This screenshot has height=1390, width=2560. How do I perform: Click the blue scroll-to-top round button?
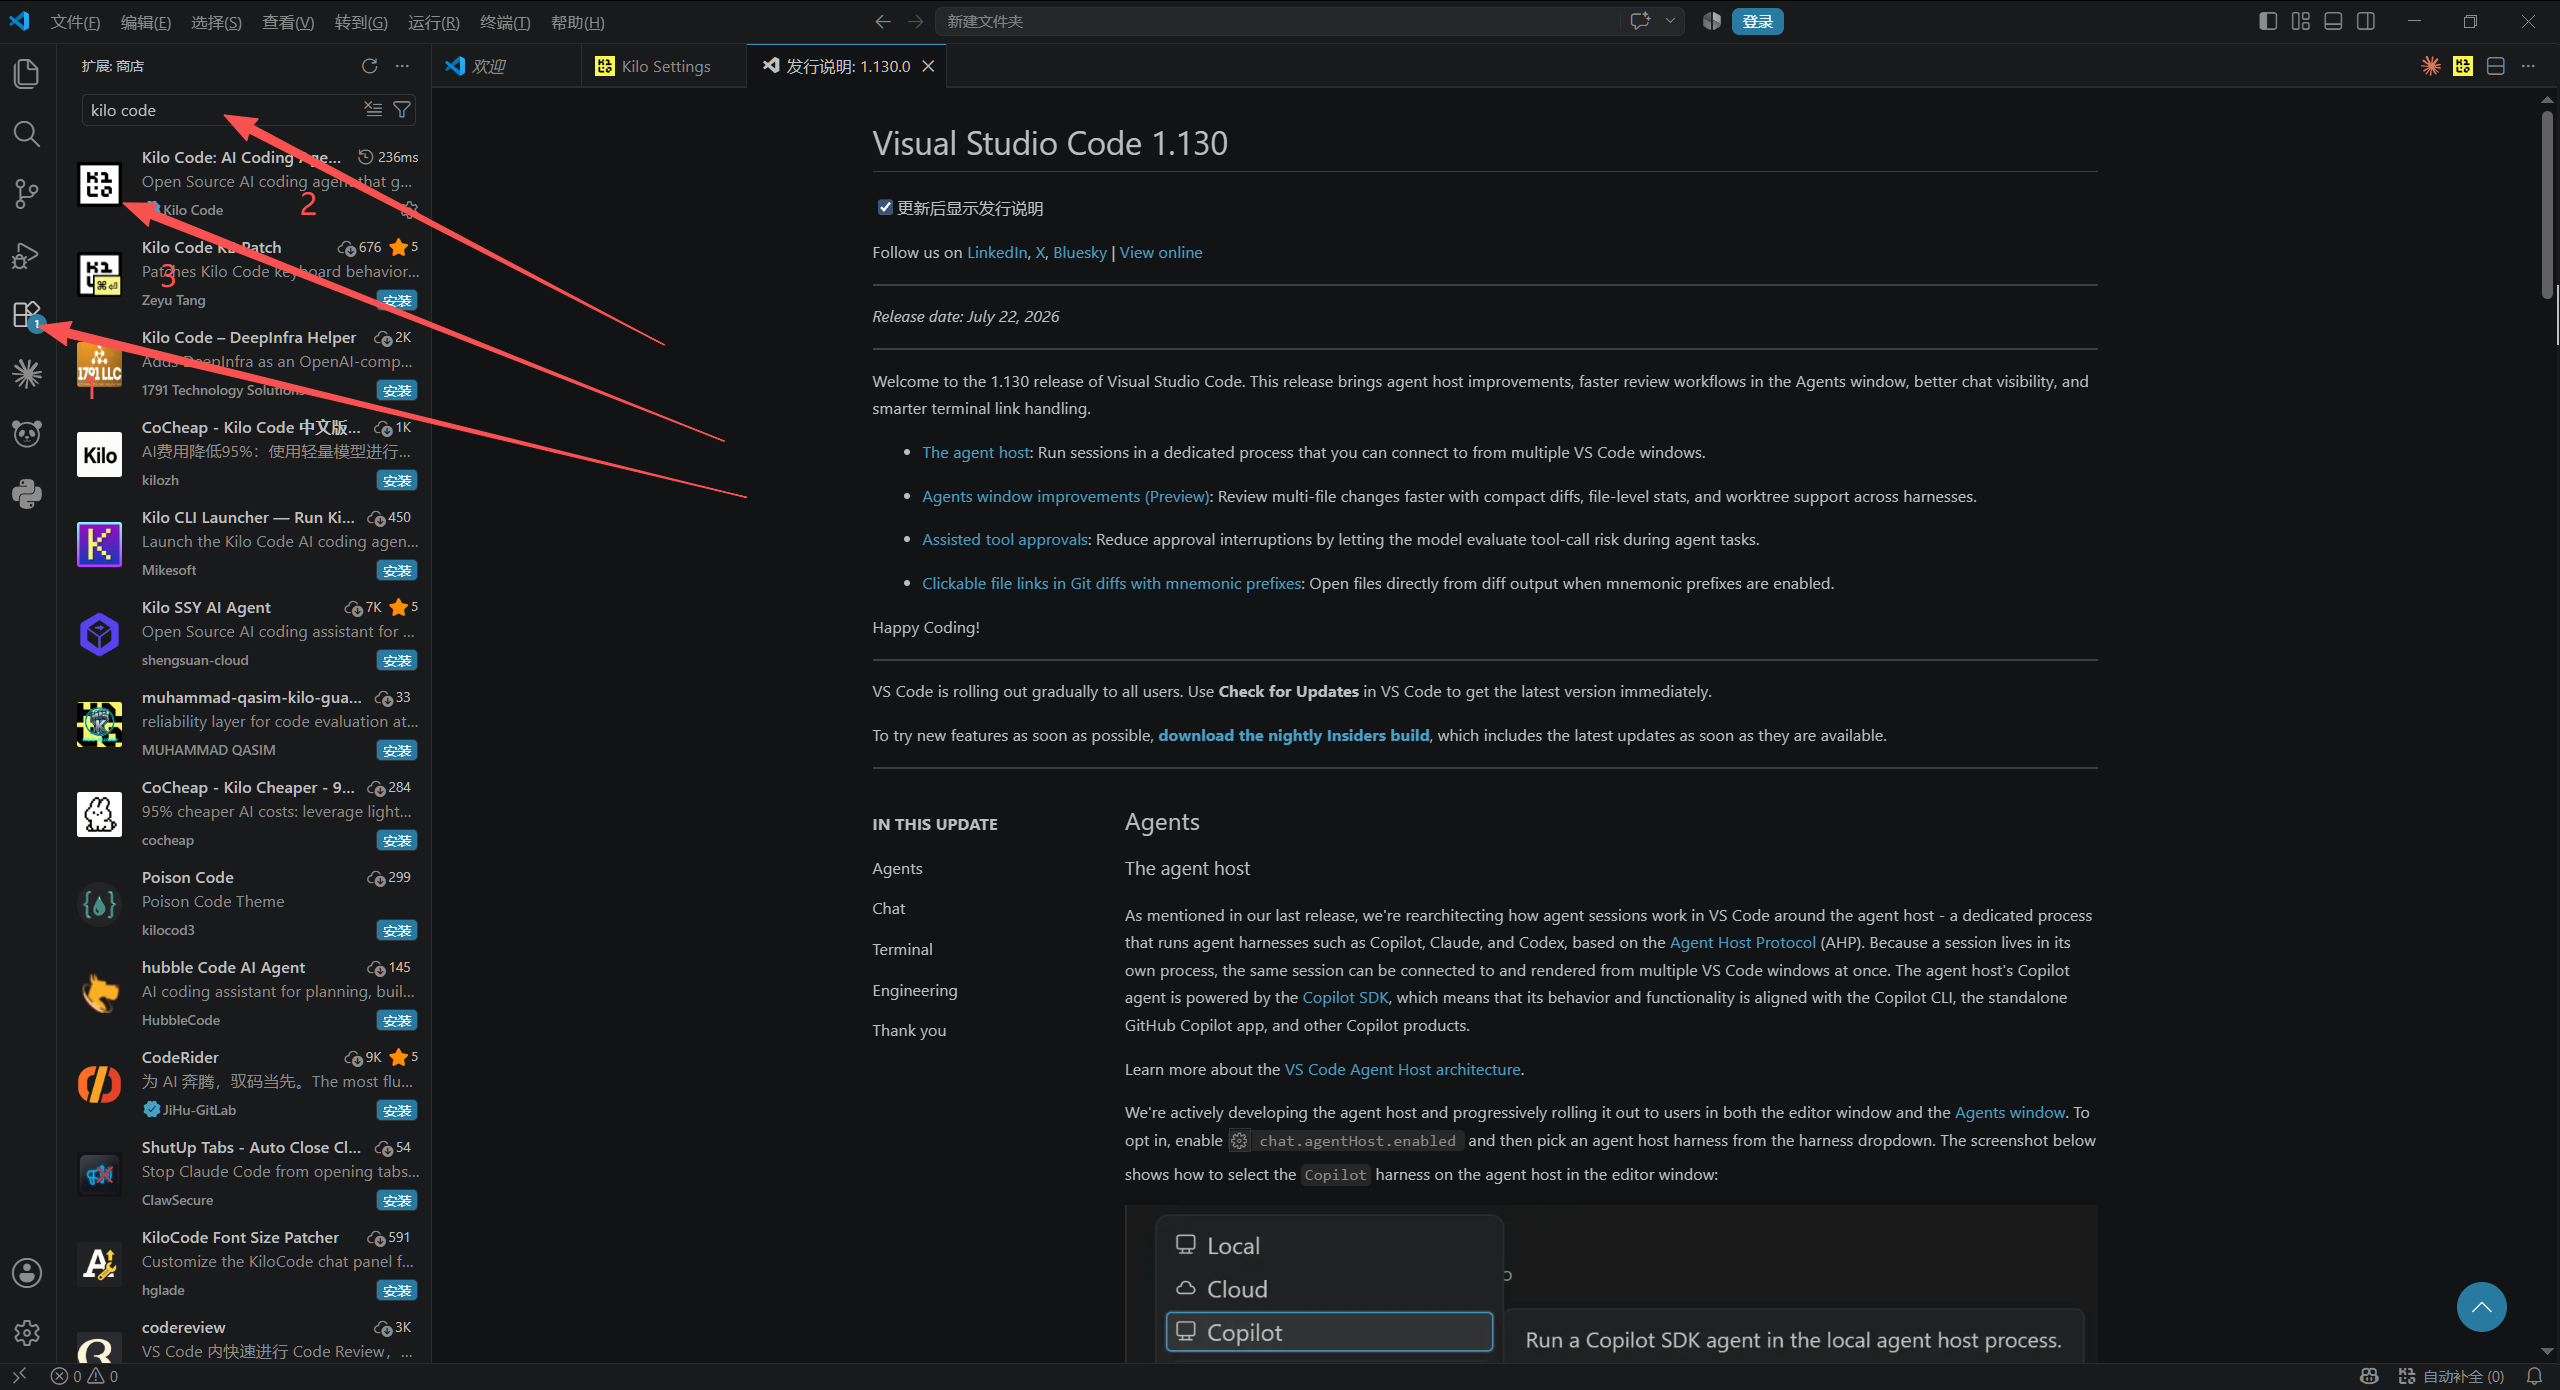click(x=2482, y=1306)
